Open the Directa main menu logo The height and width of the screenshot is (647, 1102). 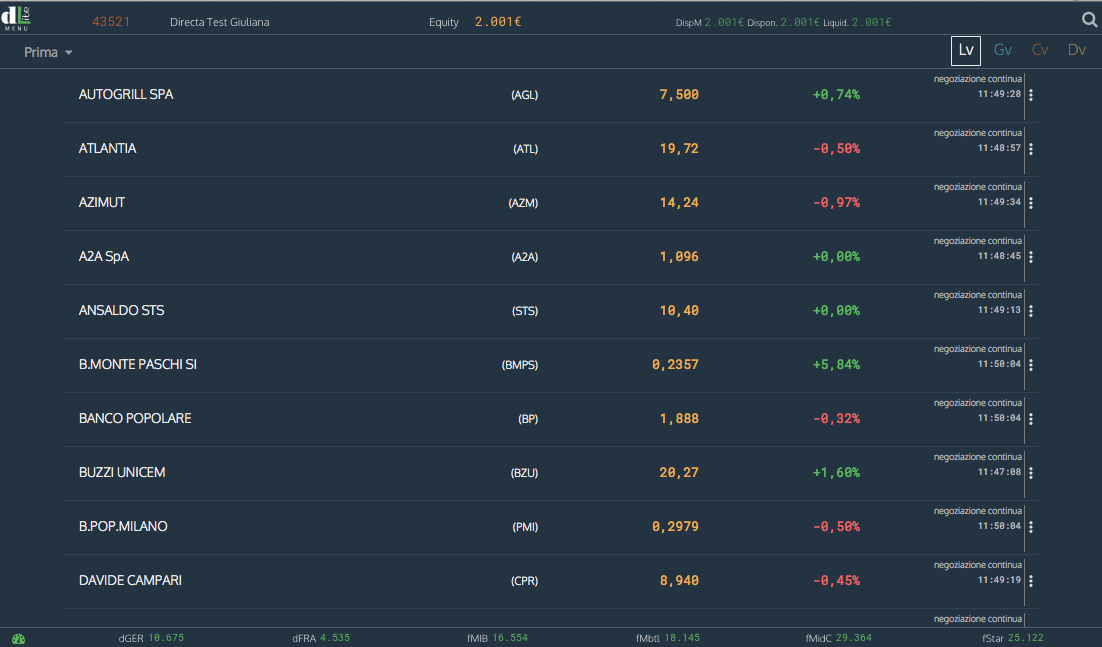[16, 18]
